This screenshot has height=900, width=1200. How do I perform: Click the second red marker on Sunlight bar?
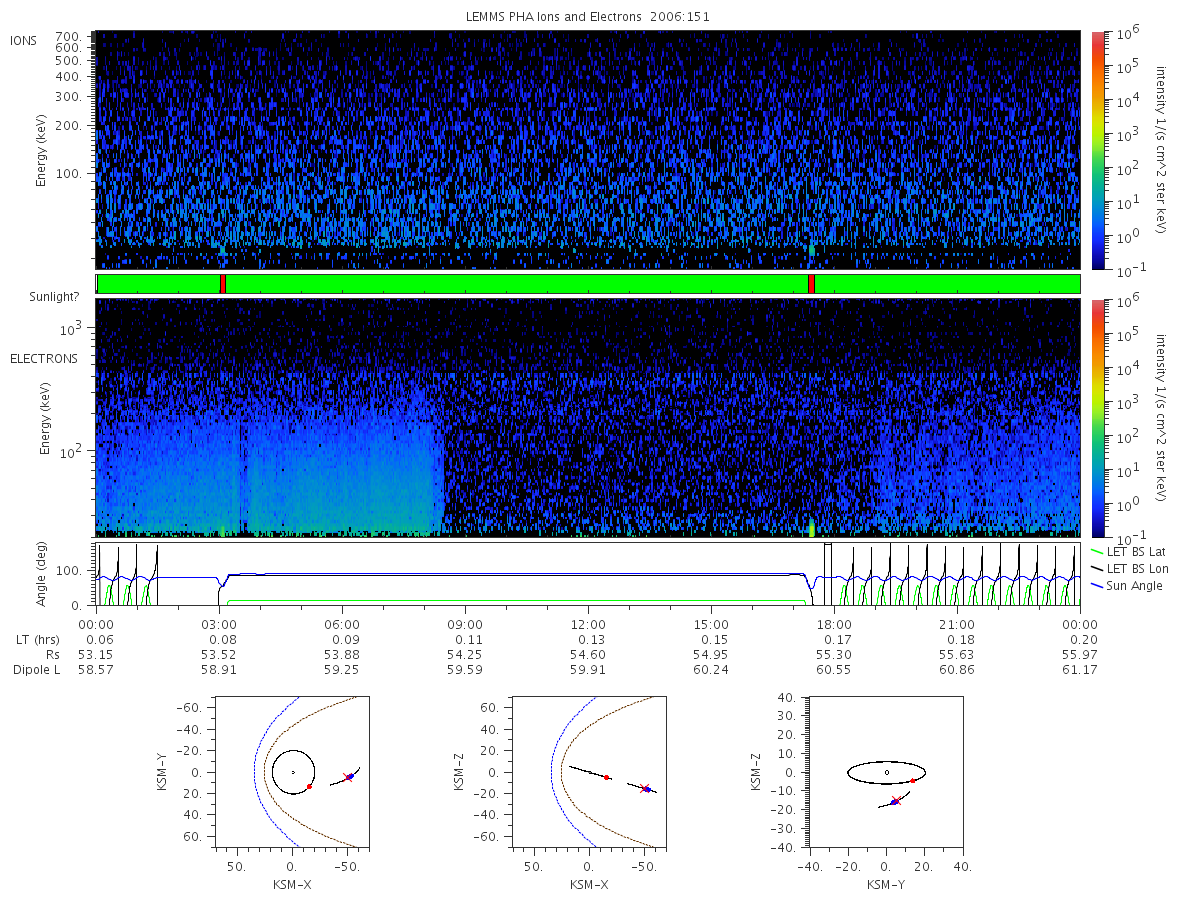[x=811, y=284]
